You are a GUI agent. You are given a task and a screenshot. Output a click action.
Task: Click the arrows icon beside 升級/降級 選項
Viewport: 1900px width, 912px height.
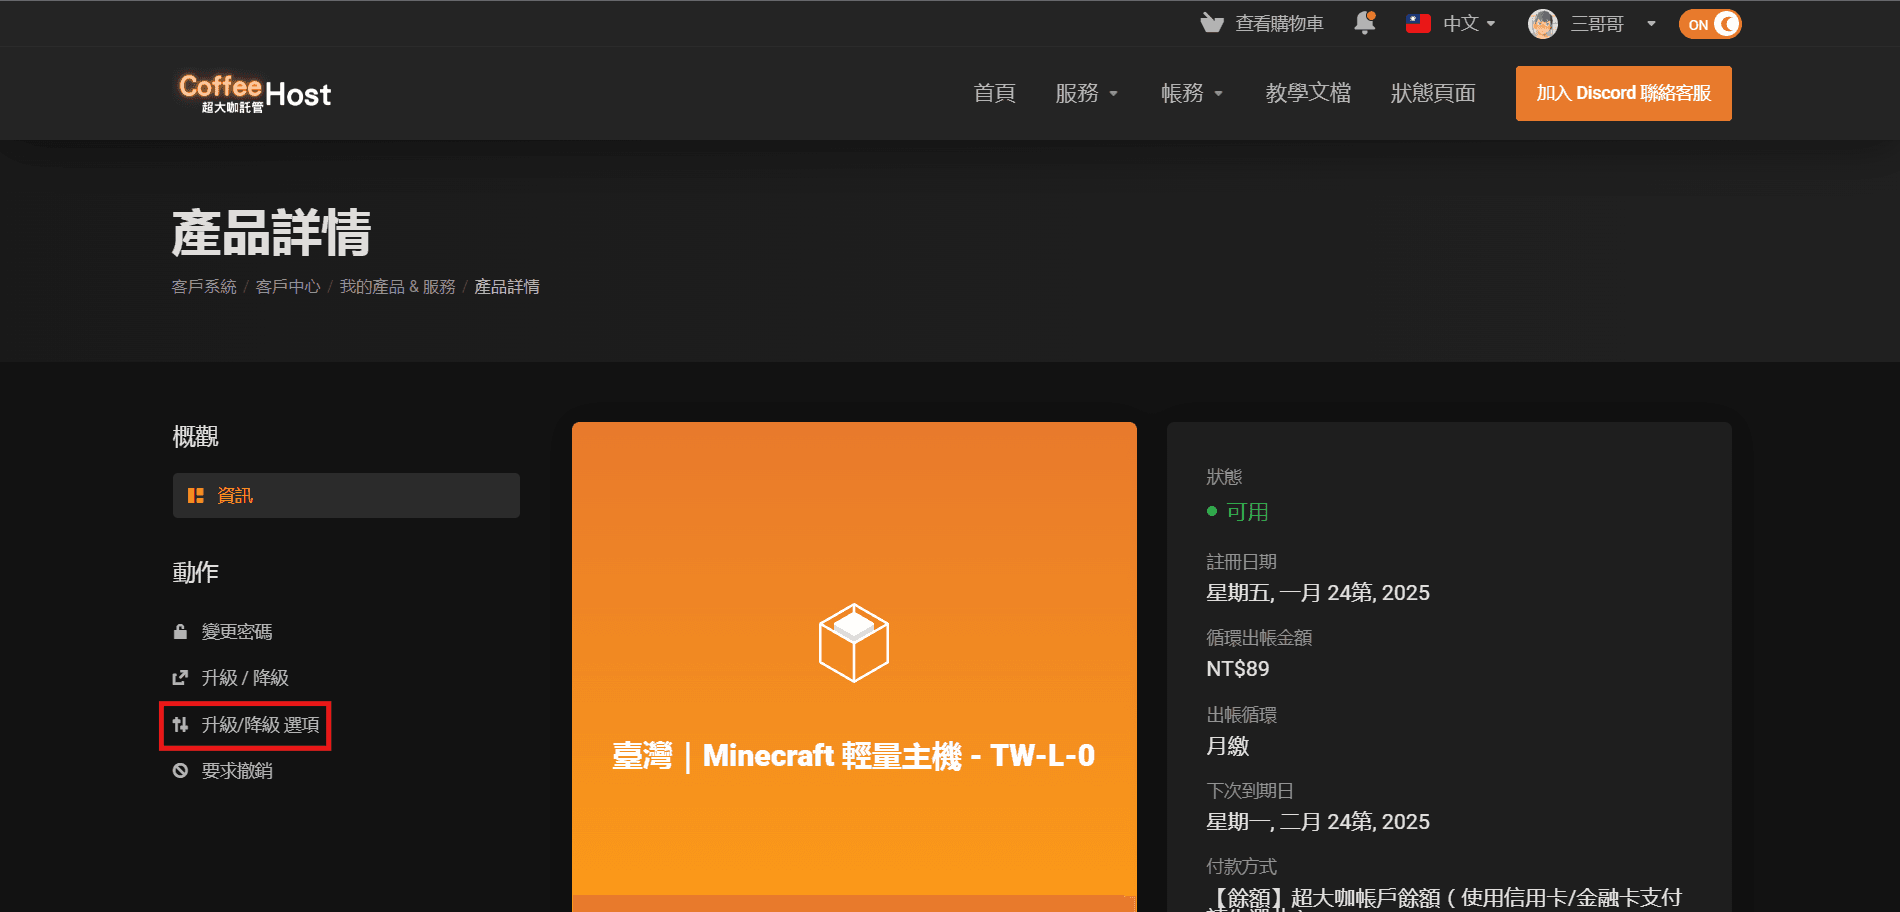(180, 725)
